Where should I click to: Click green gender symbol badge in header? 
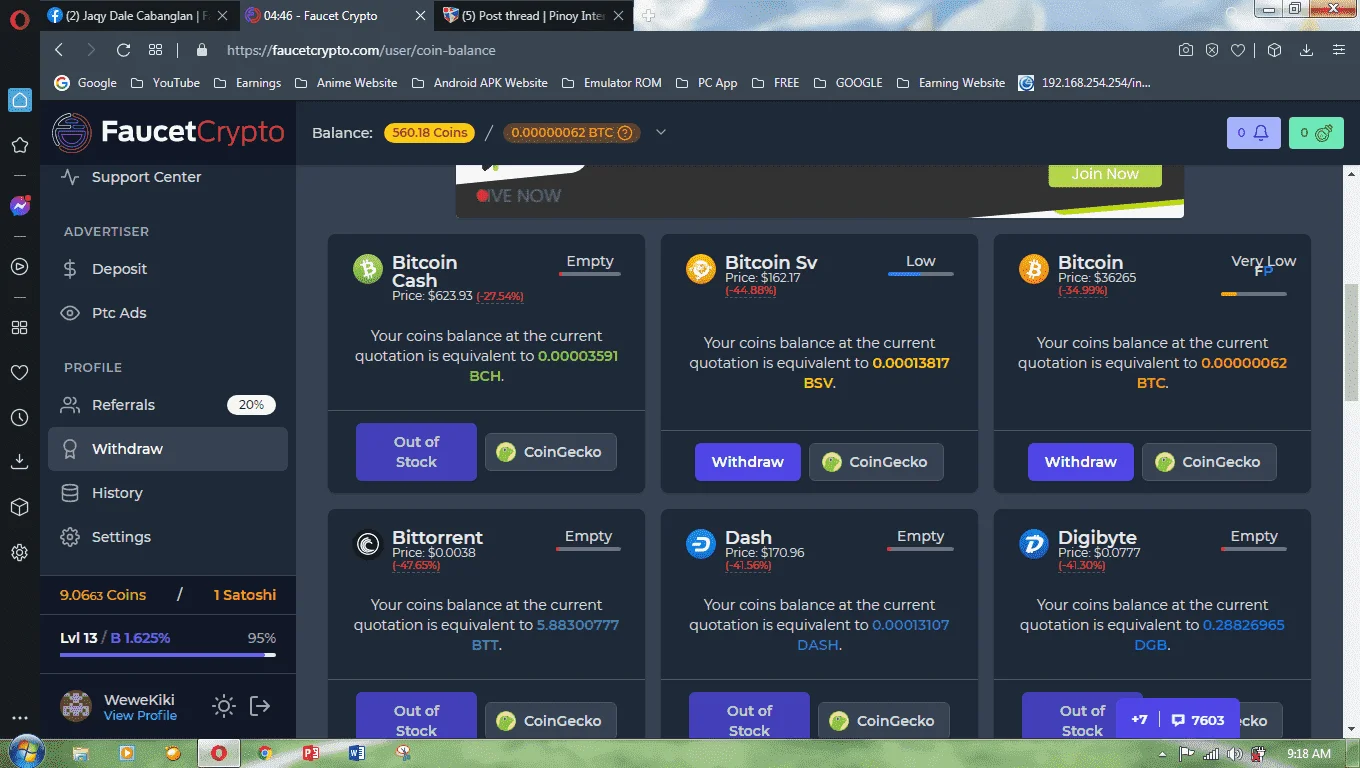tap(1316, 133)
